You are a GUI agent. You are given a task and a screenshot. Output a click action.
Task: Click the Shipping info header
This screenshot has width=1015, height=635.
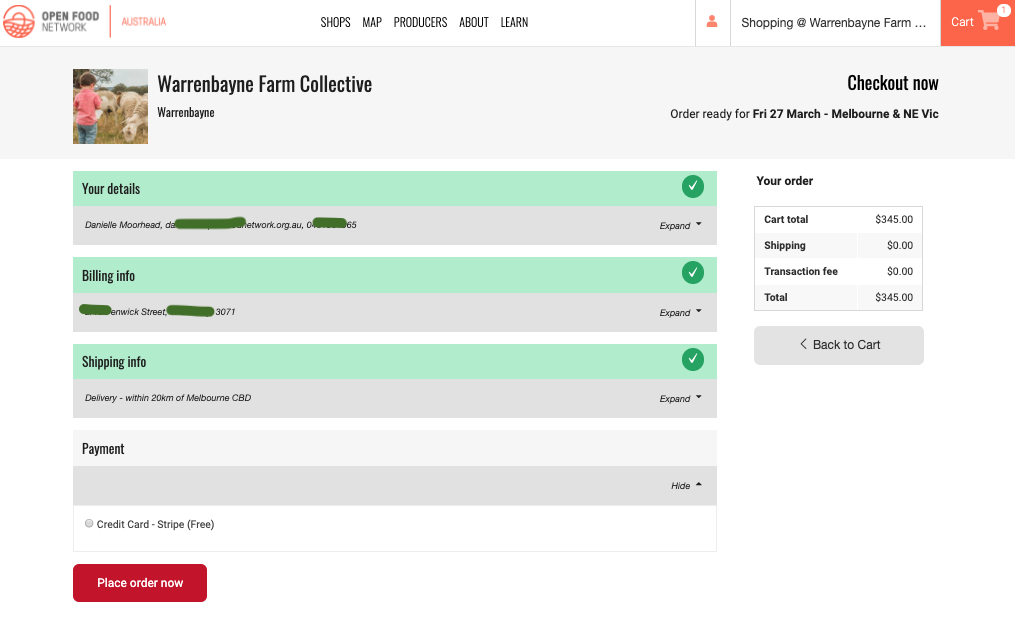coord(395,361)
